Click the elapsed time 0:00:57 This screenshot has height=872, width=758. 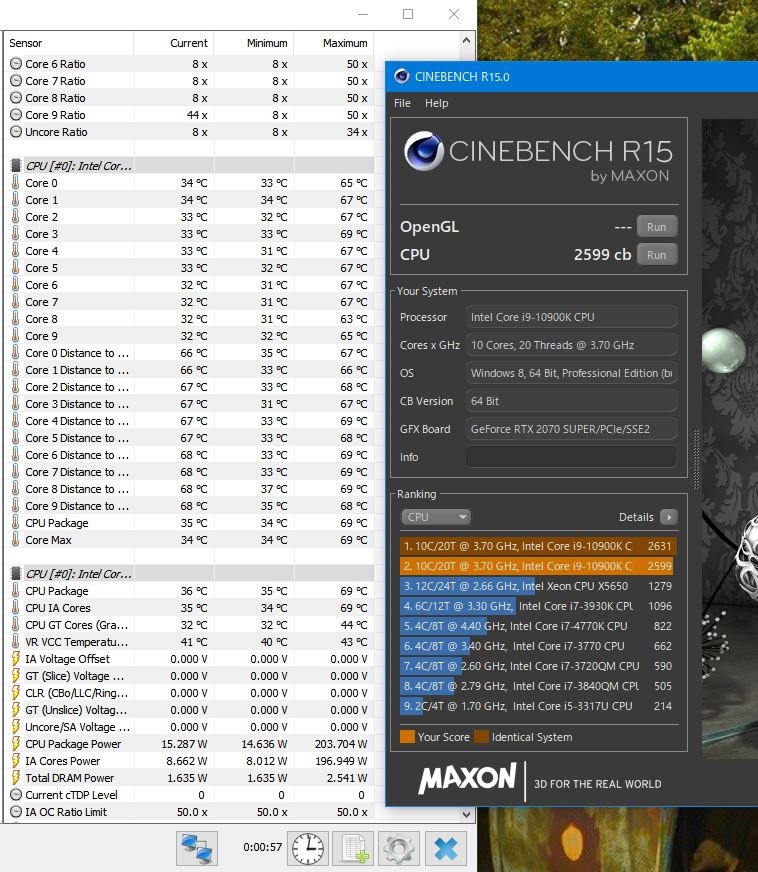pos(262,847)
